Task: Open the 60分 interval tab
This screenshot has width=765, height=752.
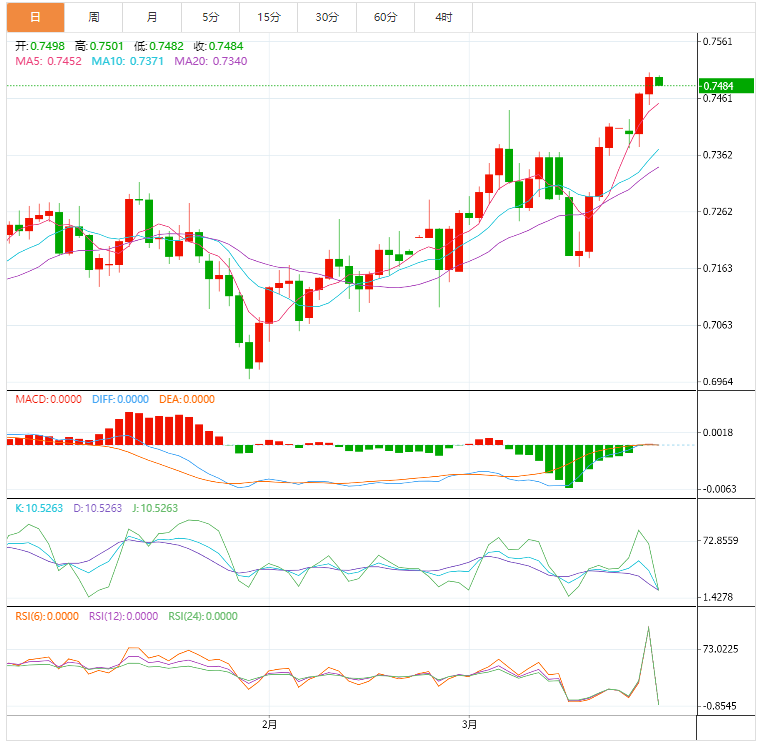Action: tap(385, 17)
